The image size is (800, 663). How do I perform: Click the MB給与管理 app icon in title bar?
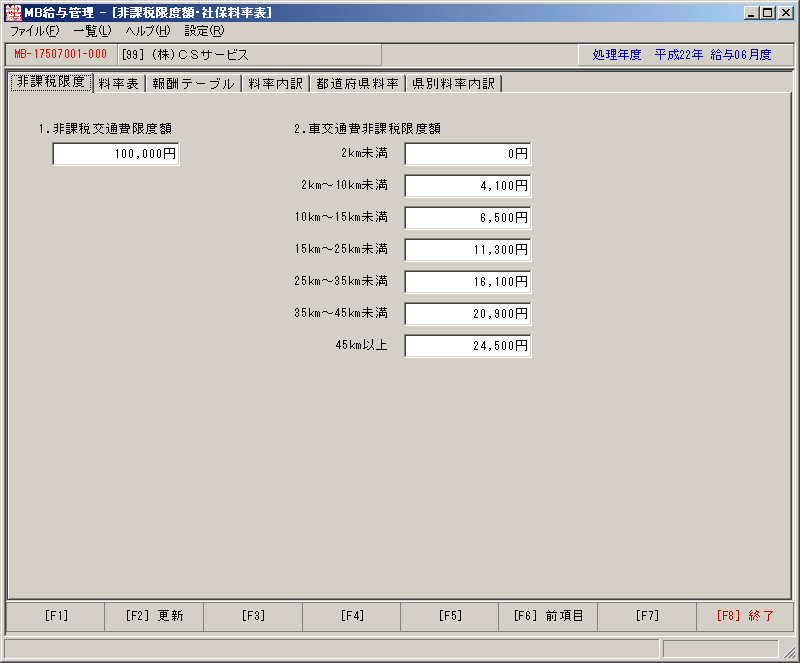tap(13, 13)
